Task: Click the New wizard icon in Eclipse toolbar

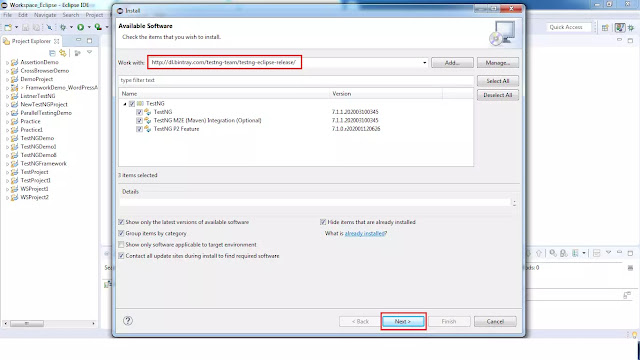Action: pos(8,27)
